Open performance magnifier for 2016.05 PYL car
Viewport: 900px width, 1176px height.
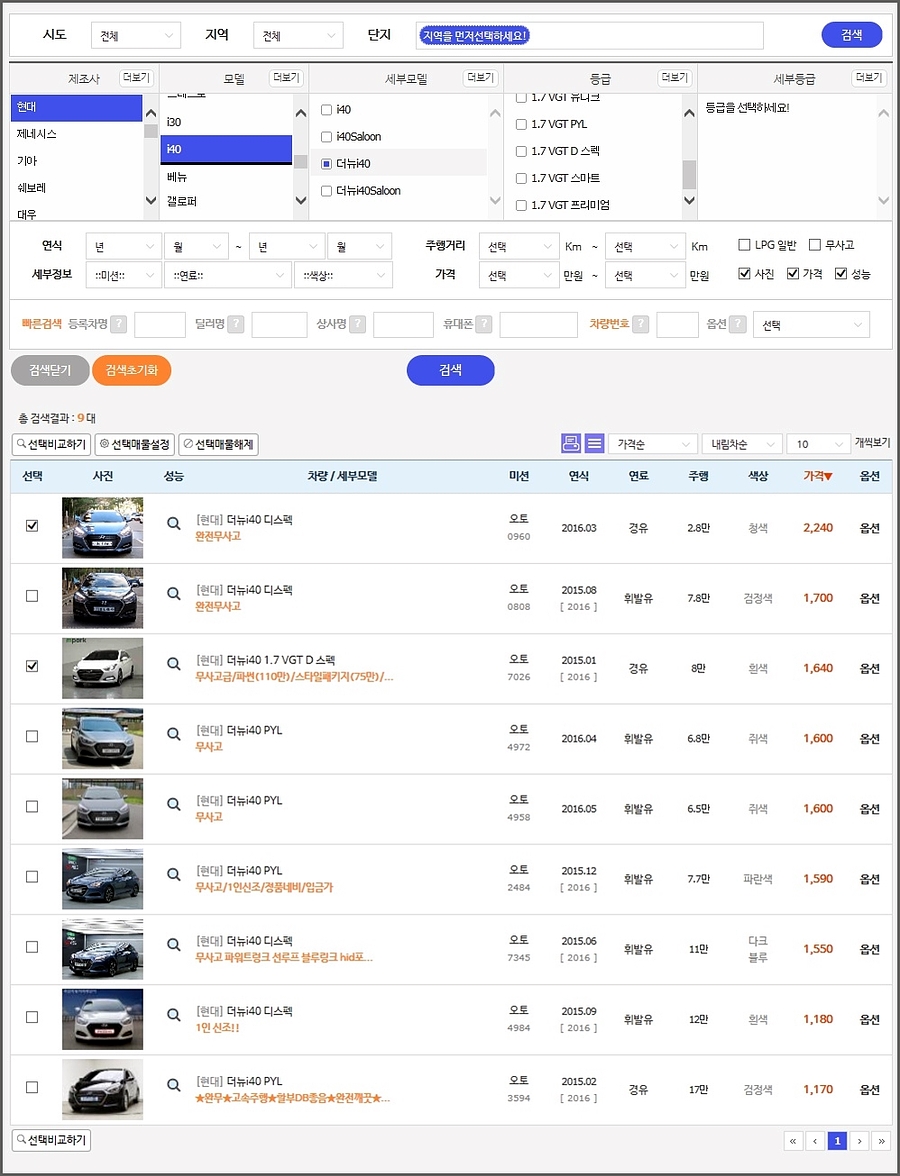[x=173, y=804]
